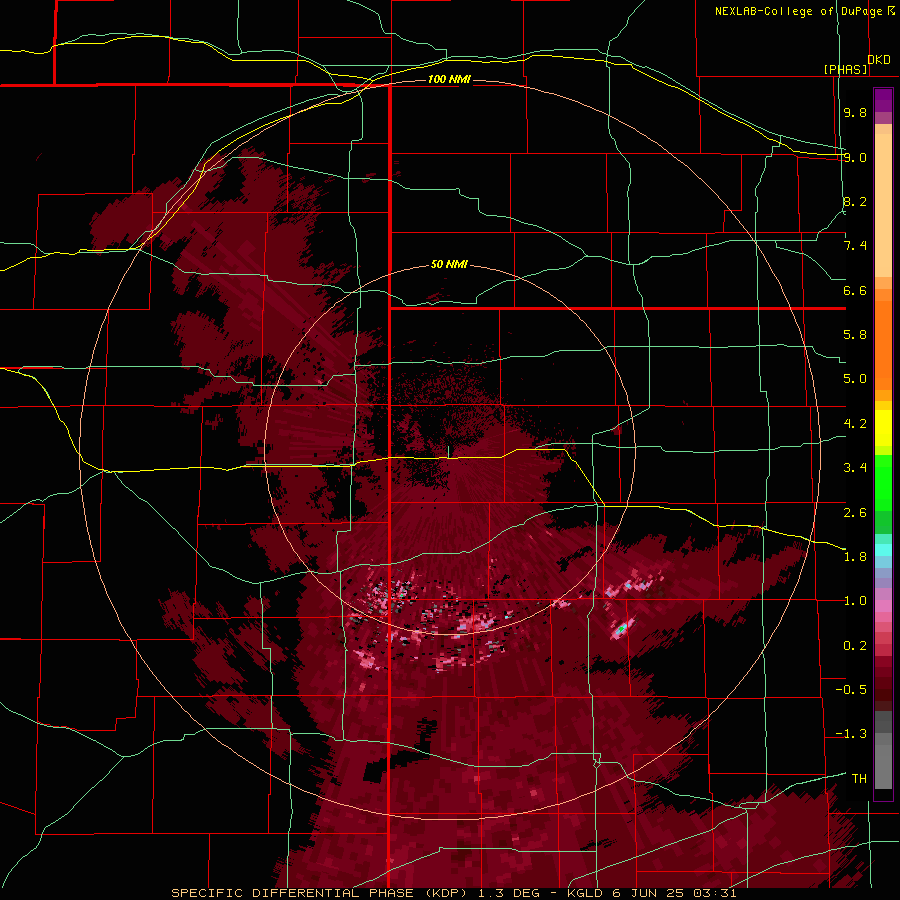The height and width of the screenshot is (900, 900).
Task: Click the 7.4 scale label
Action: tap(855, 246)
